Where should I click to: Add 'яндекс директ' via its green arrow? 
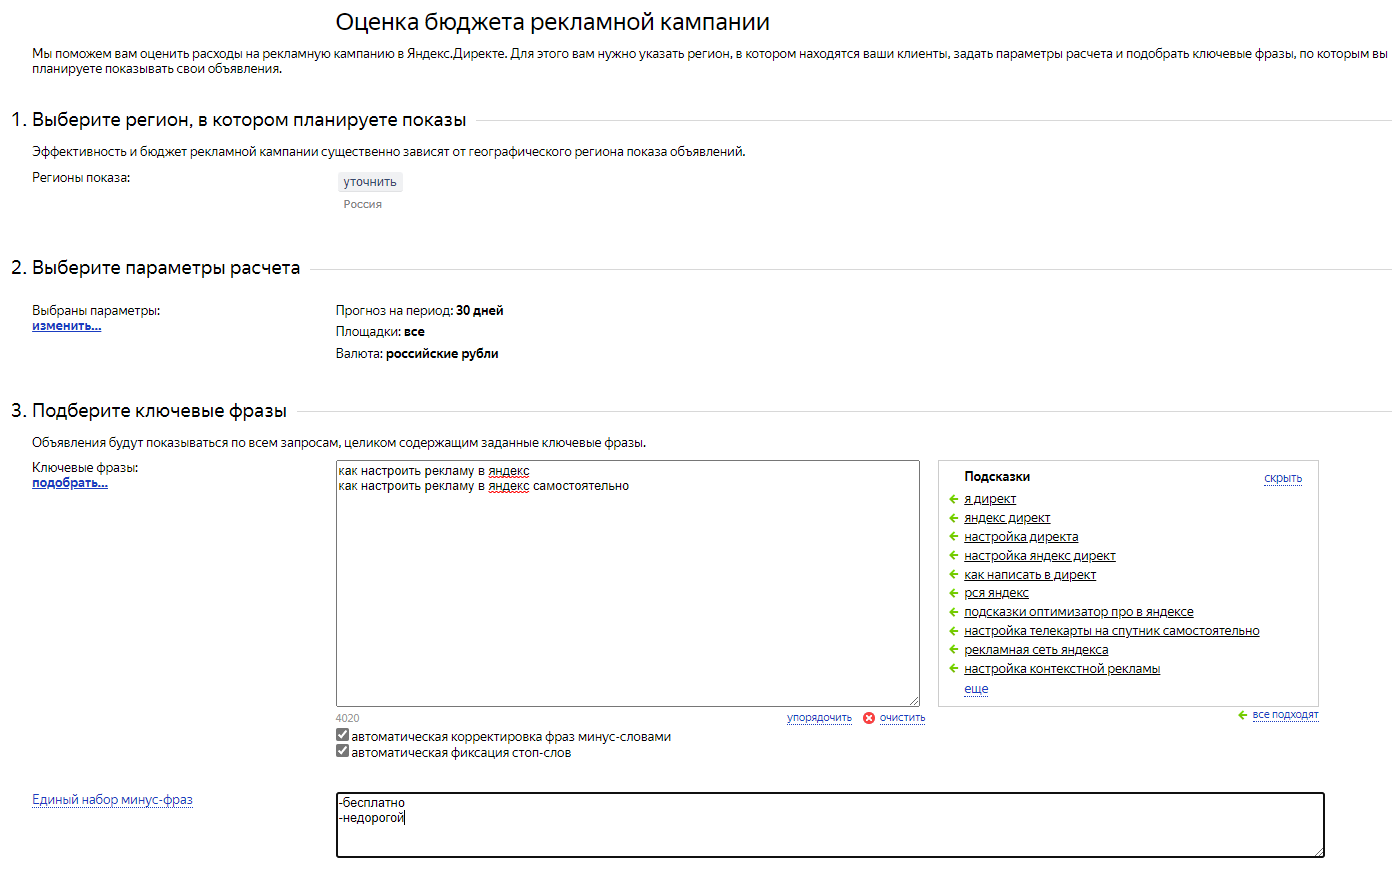(954, 518)
